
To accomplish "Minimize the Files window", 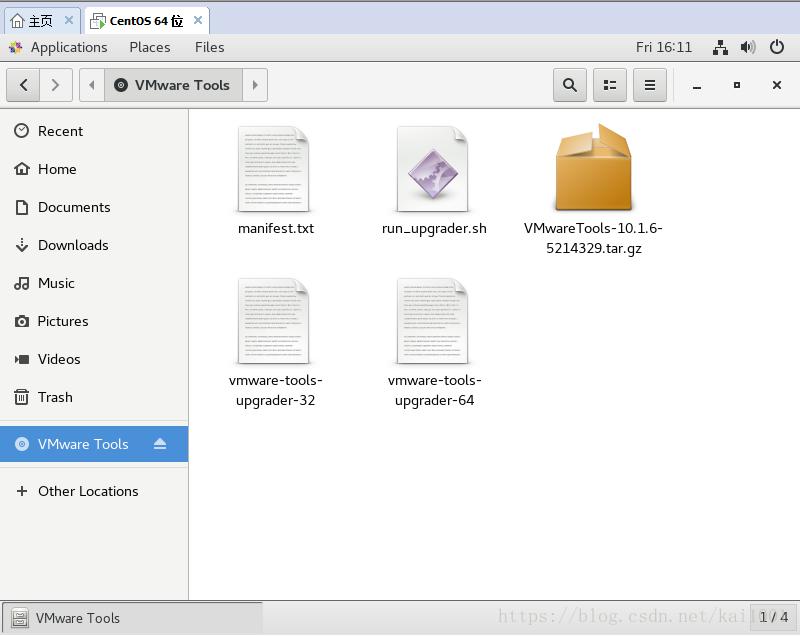I will (x=697, y=86).
